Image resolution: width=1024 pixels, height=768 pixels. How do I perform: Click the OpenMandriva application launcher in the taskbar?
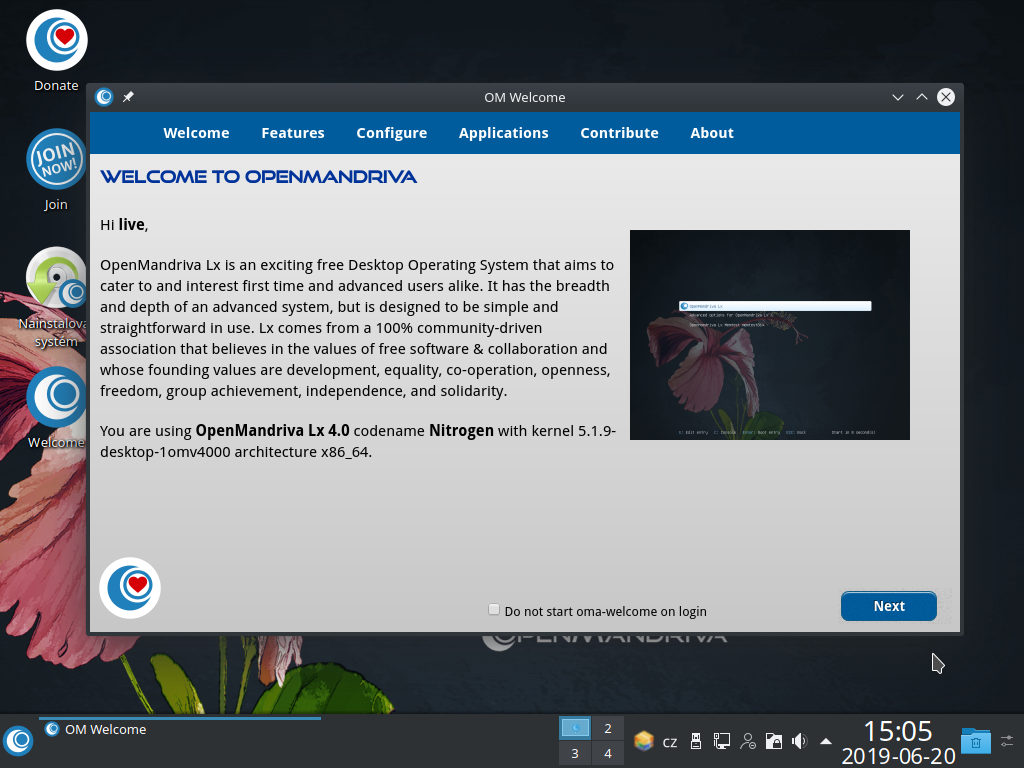18,741
